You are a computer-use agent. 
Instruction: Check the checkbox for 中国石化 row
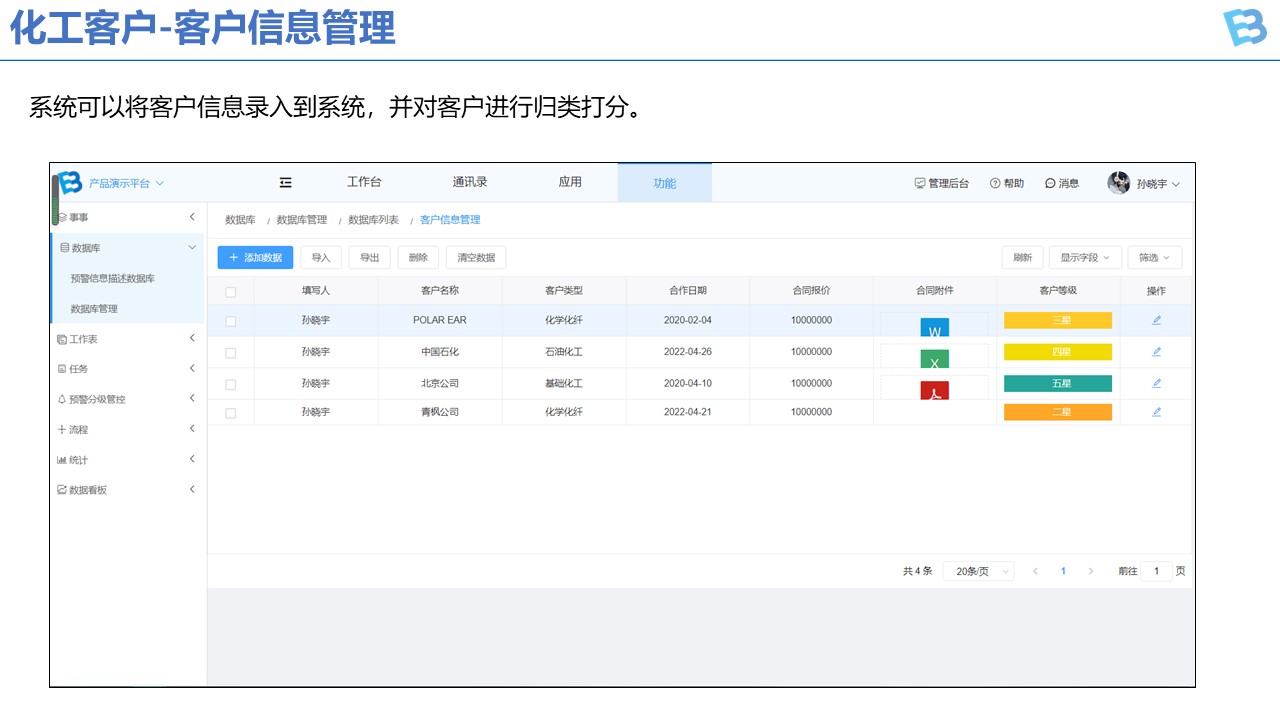[231, 353]
